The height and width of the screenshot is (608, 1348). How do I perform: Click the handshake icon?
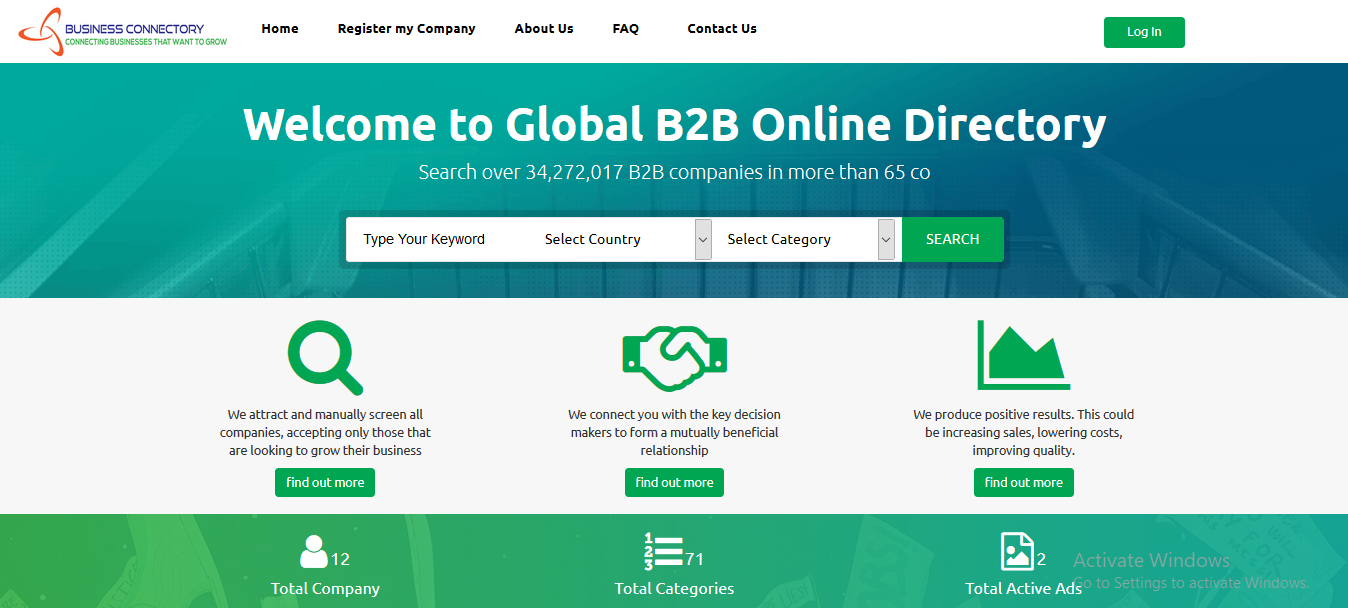click(x=674, y=357)
